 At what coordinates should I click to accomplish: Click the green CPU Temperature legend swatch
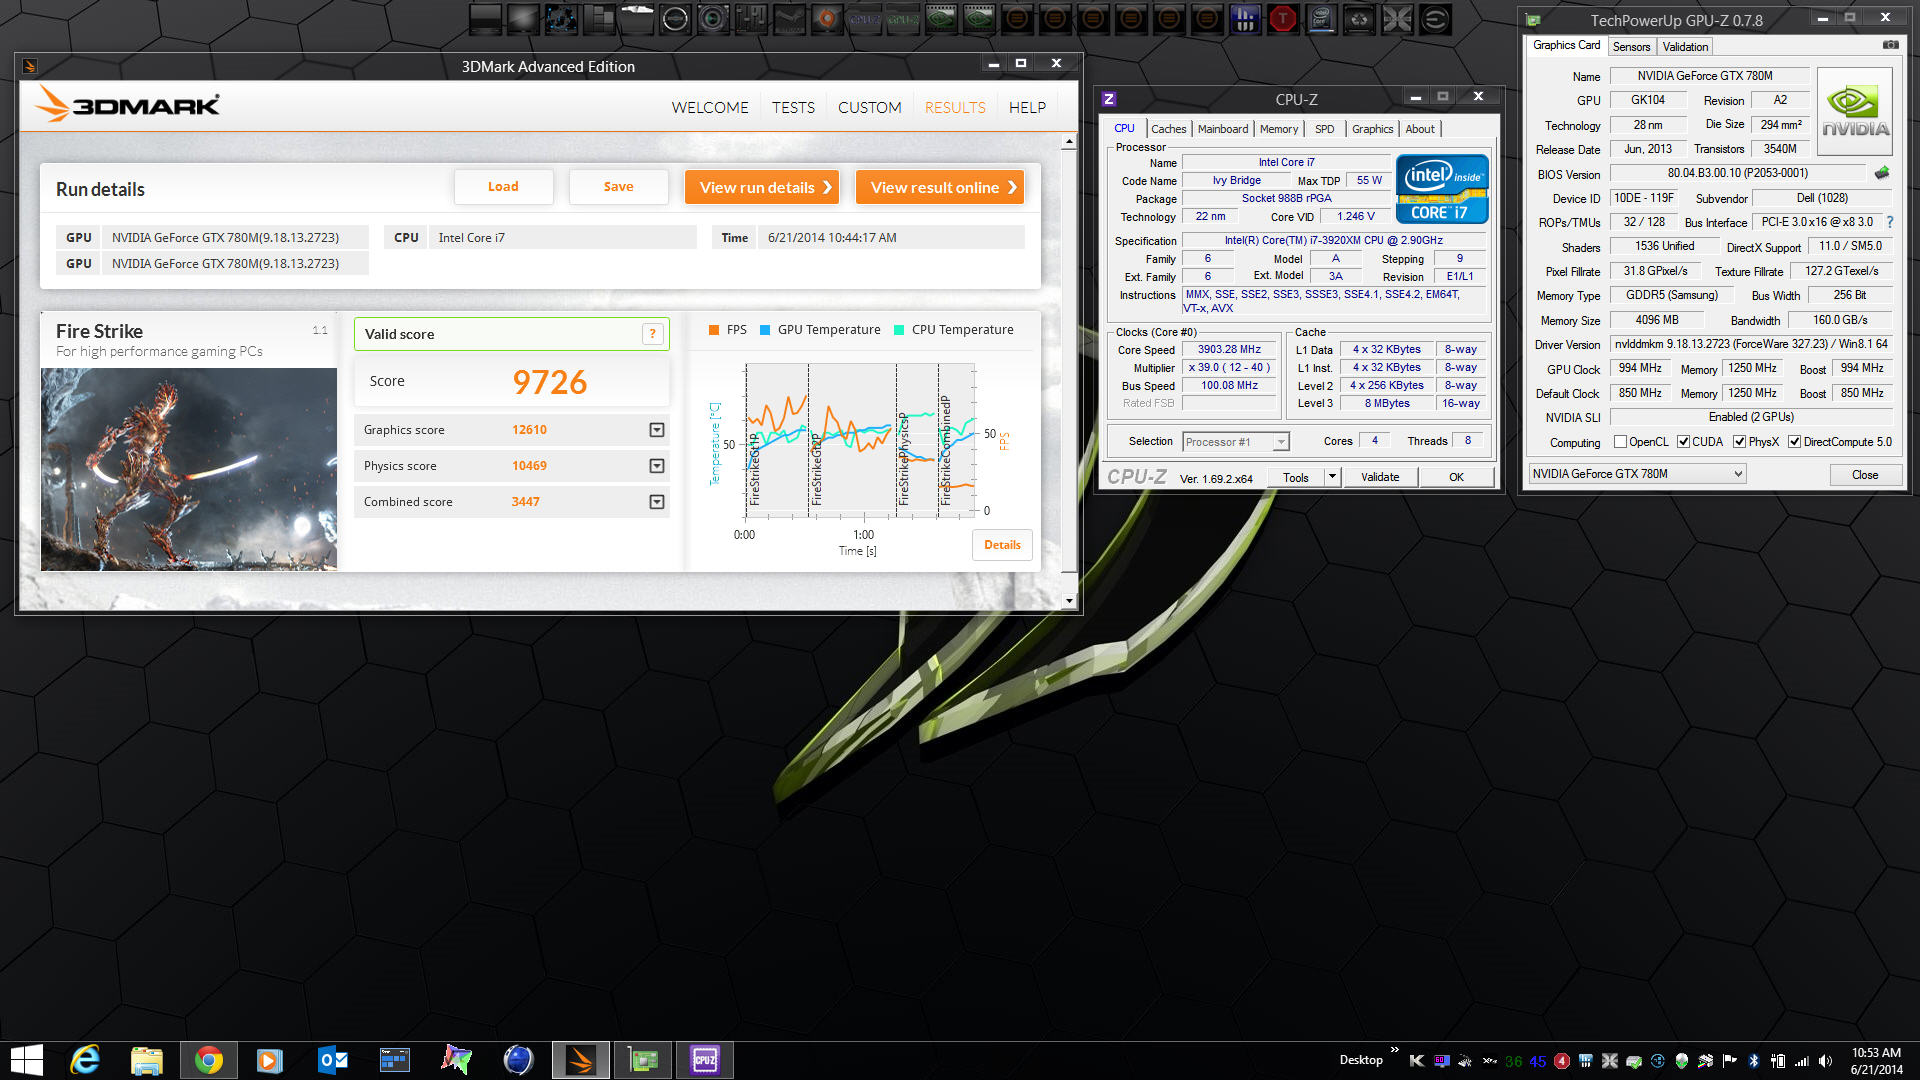pos(899,330)
